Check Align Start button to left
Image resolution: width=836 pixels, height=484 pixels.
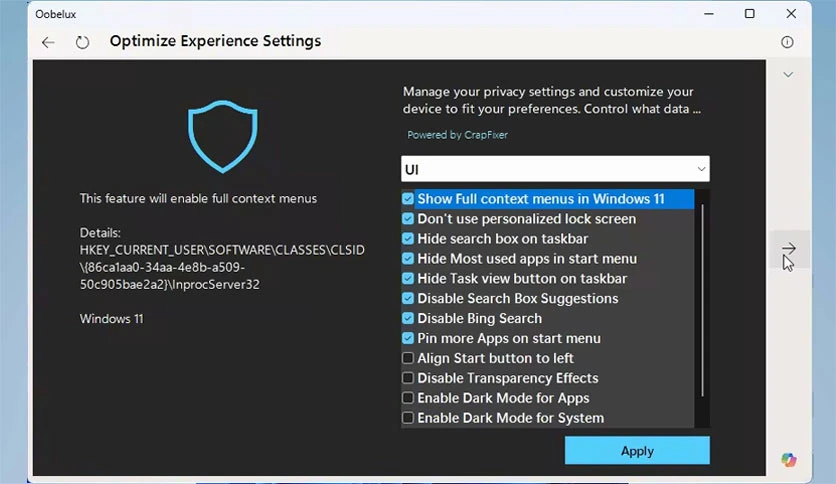(x=408, y=358)
